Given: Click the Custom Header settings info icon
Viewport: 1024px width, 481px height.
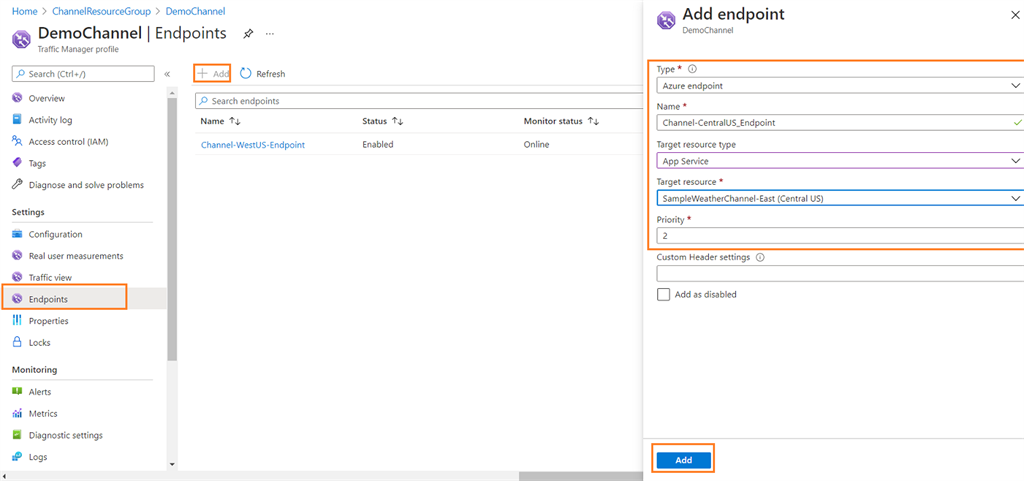Looking at the screenshot, I should coord(760,257).
